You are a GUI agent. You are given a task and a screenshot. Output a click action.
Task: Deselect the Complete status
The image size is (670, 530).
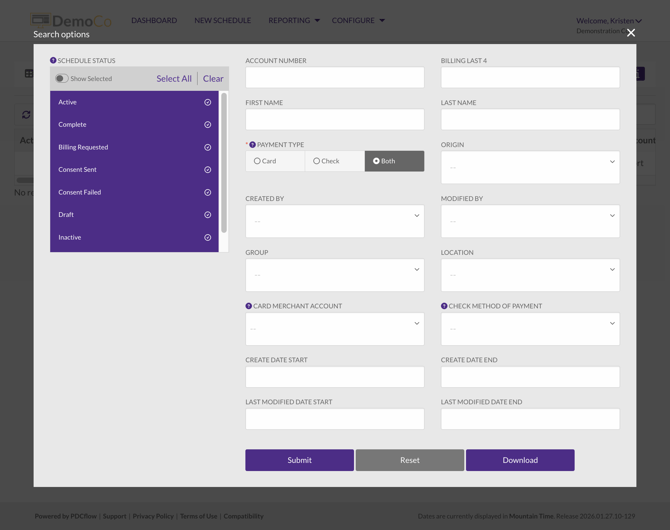[134, 124]
